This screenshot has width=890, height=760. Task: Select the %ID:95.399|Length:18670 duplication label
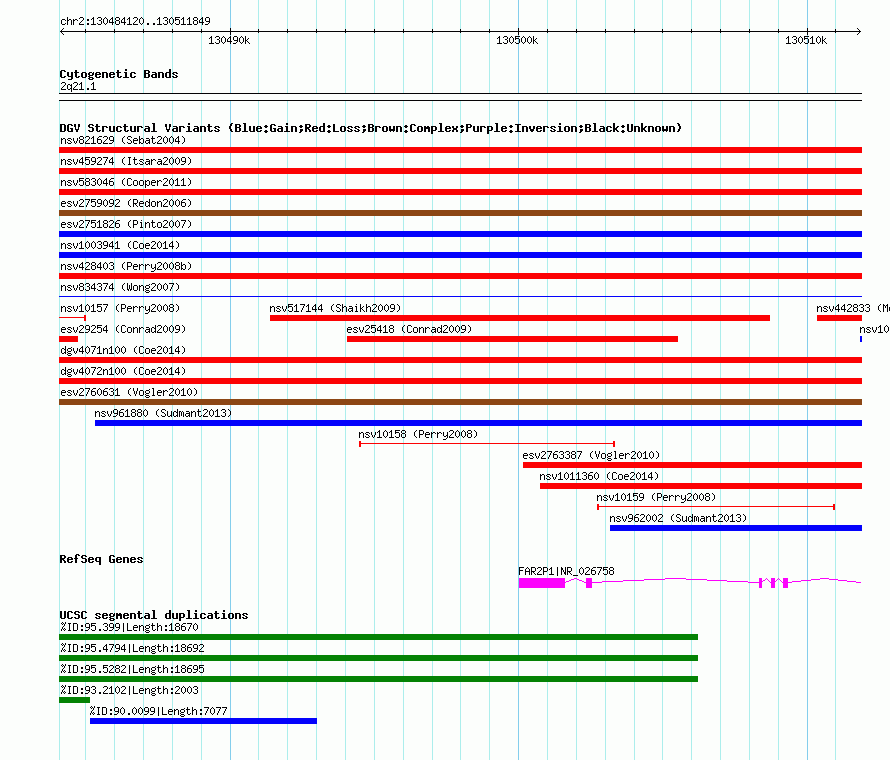129,627
